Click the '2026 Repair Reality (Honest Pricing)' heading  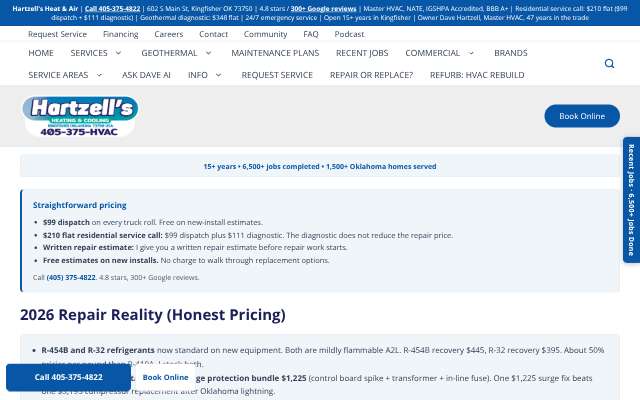coord(153,315)
